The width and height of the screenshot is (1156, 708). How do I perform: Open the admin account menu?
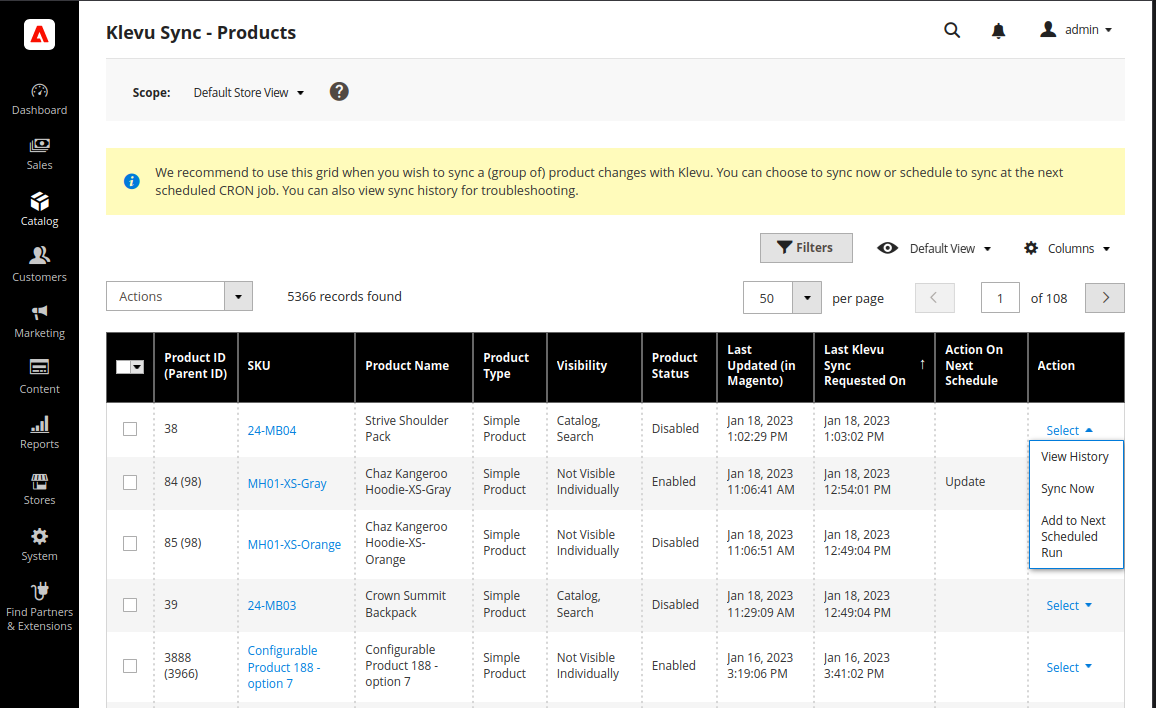coord(1076,30)
